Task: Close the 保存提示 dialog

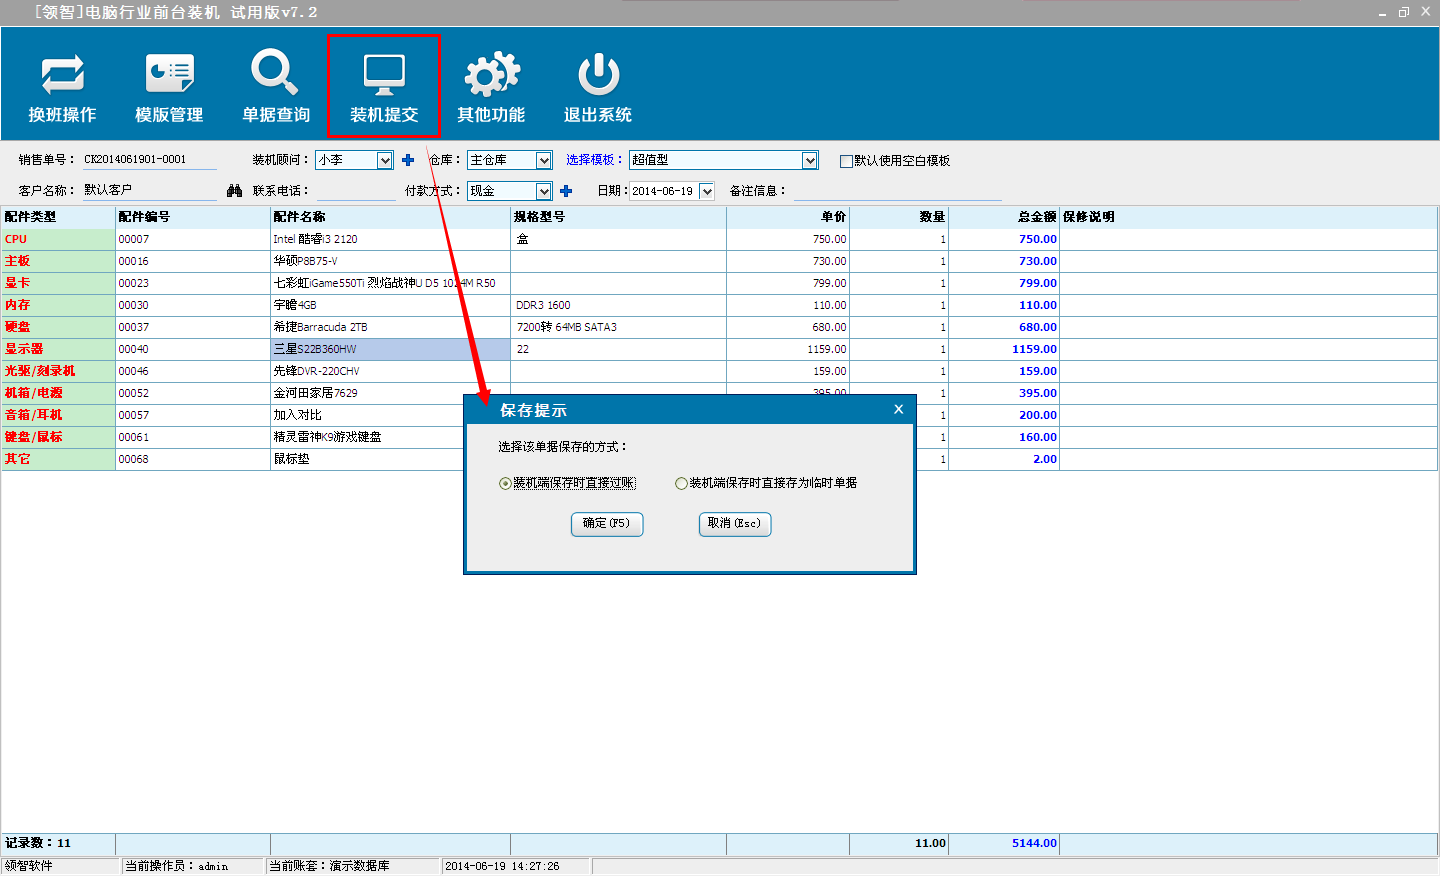Action: (898, 409)
